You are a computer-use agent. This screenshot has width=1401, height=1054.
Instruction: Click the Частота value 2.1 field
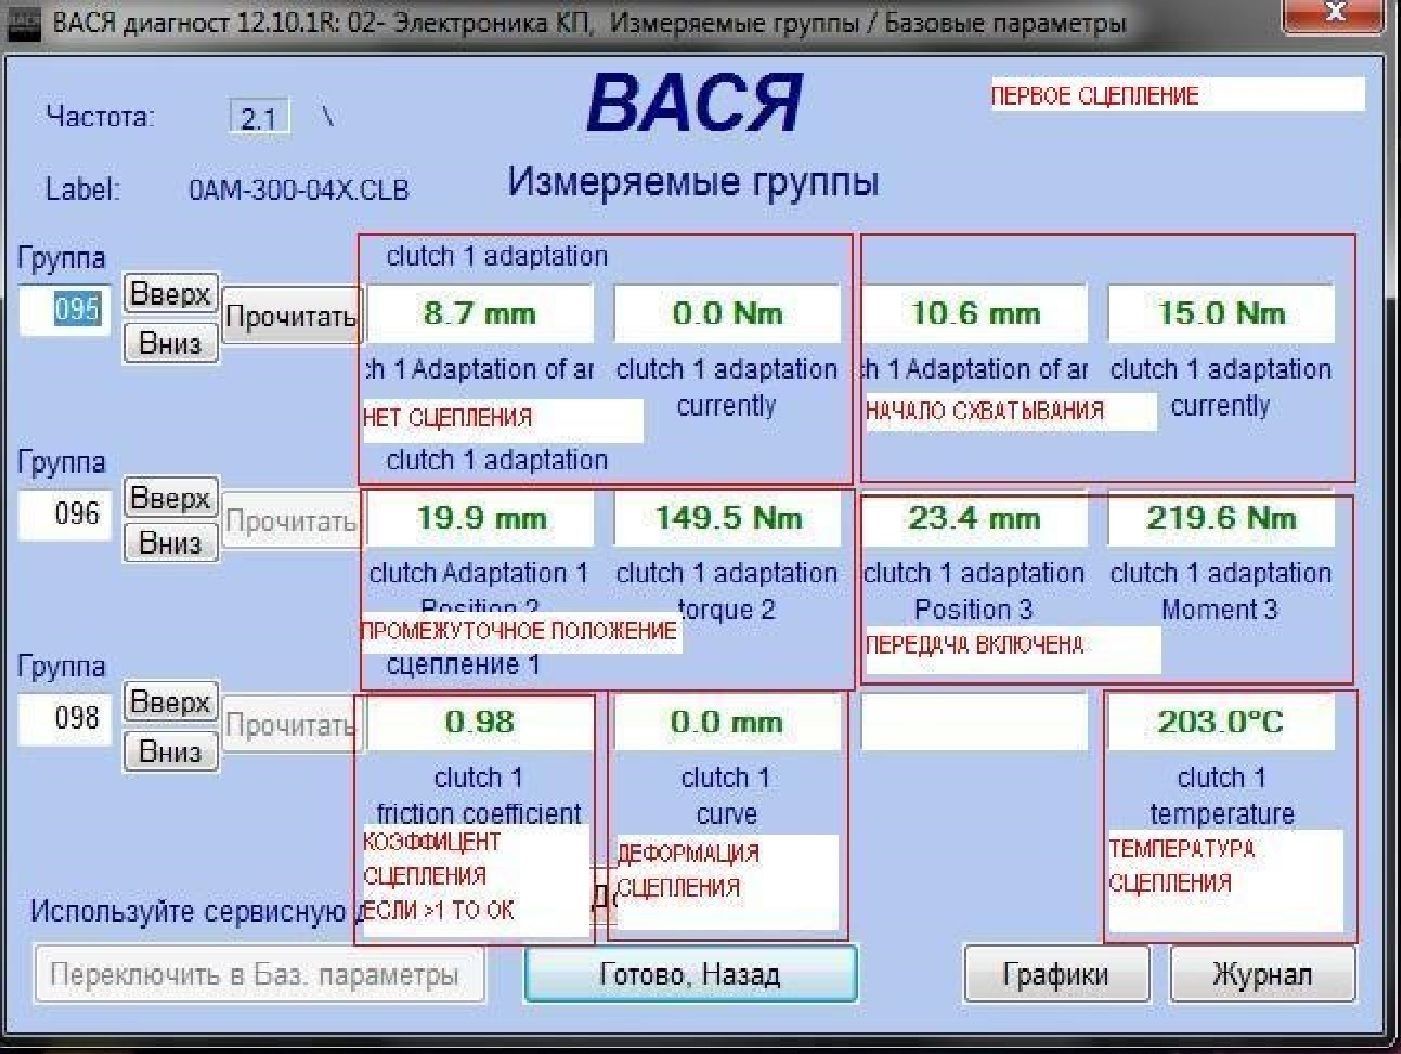(x=260, y=118)
